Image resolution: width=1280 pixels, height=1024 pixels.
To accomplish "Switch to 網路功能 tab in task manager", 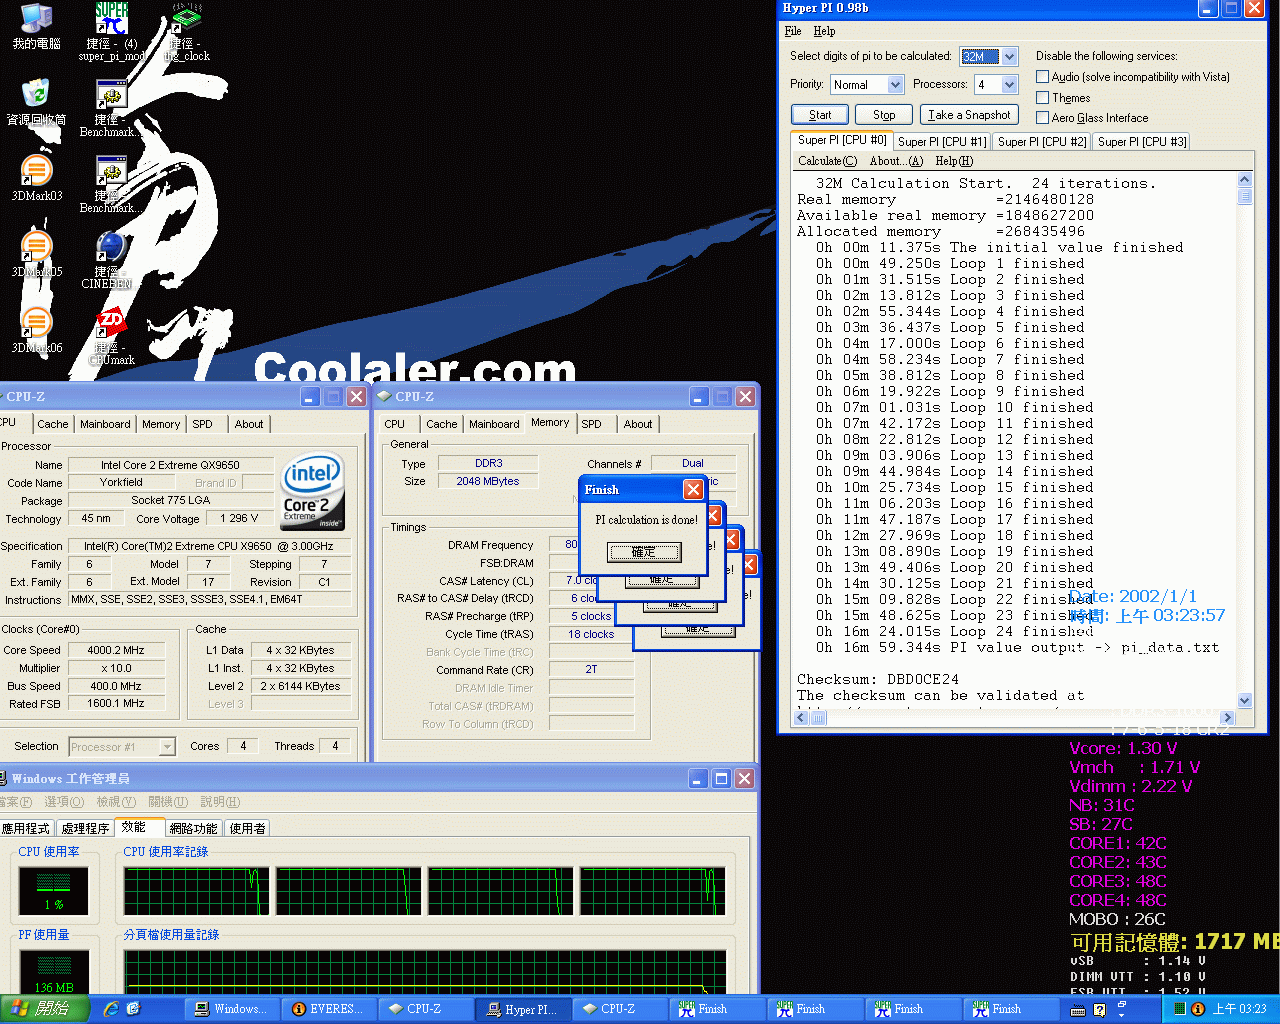I will coord(193,828).
